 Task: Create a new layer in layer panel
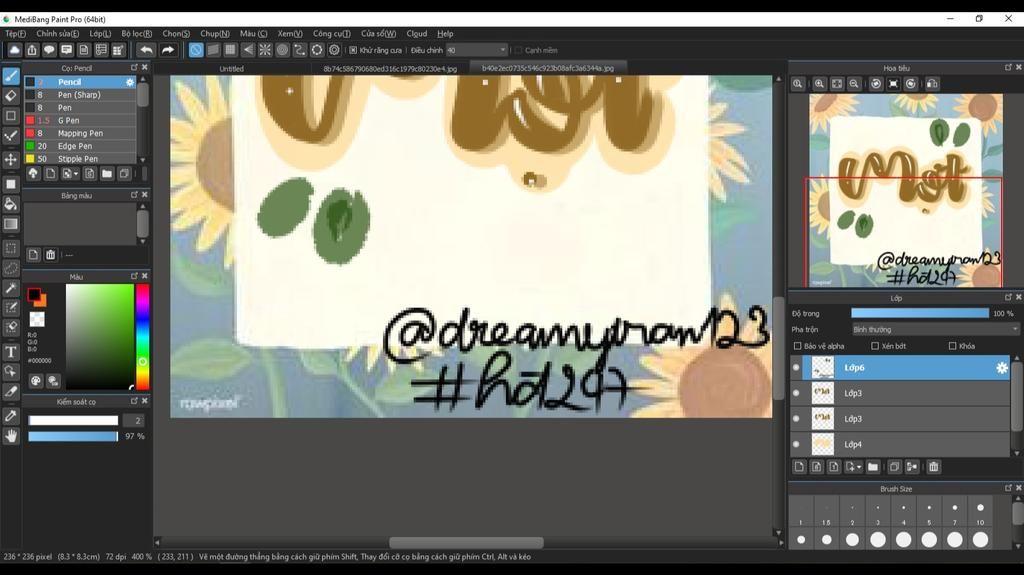799,467
